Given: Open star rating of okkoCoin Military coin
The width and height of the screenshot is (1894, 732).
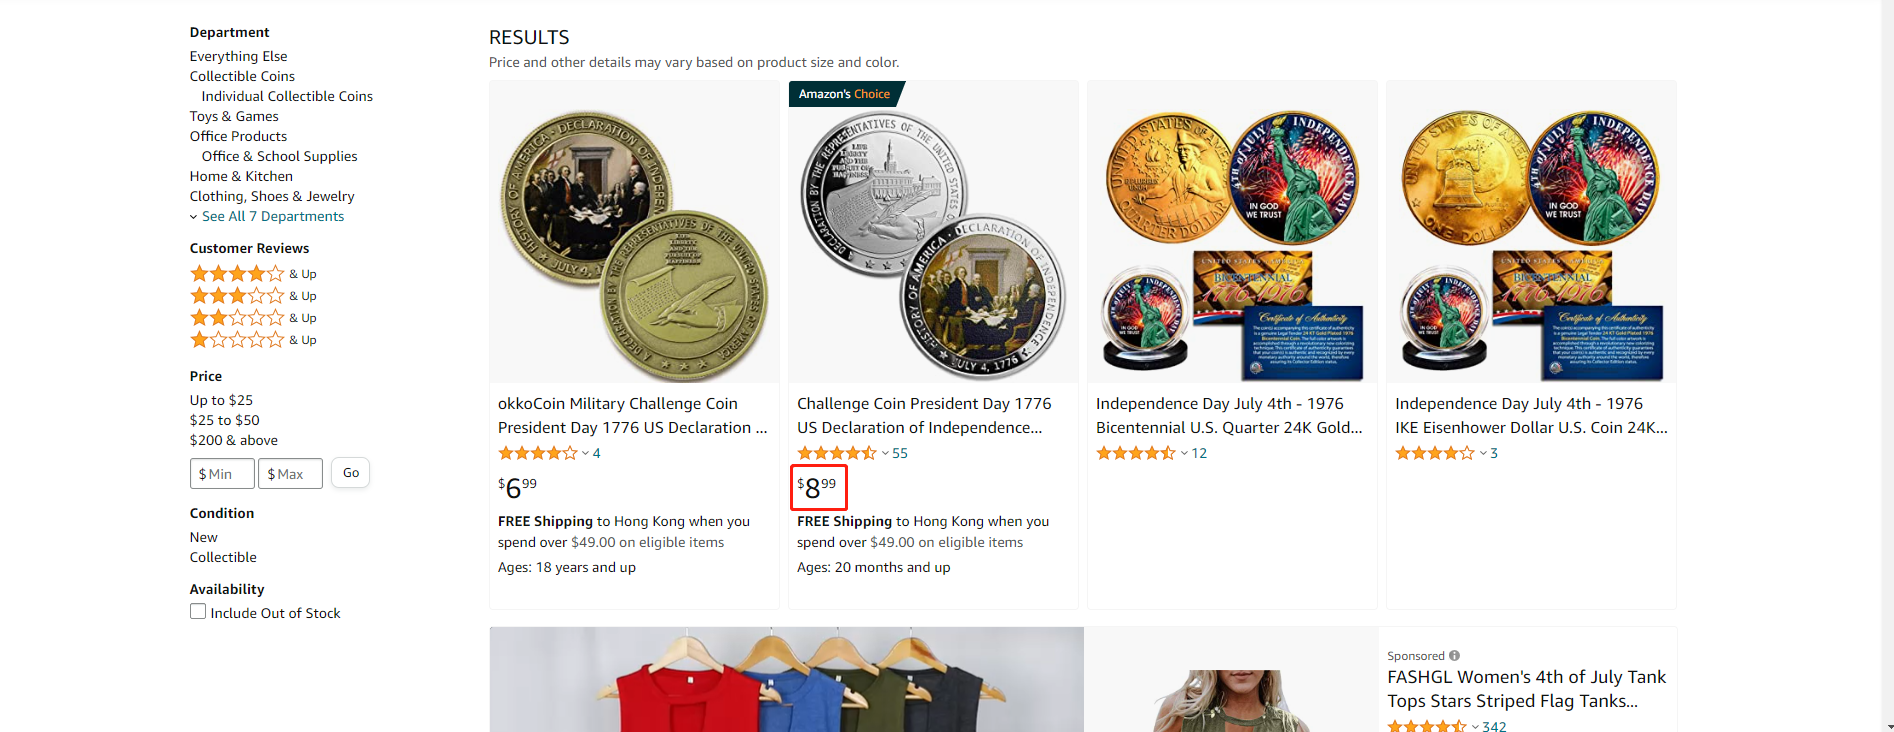Looking at the screenshot, I should [x=538, y=453].
